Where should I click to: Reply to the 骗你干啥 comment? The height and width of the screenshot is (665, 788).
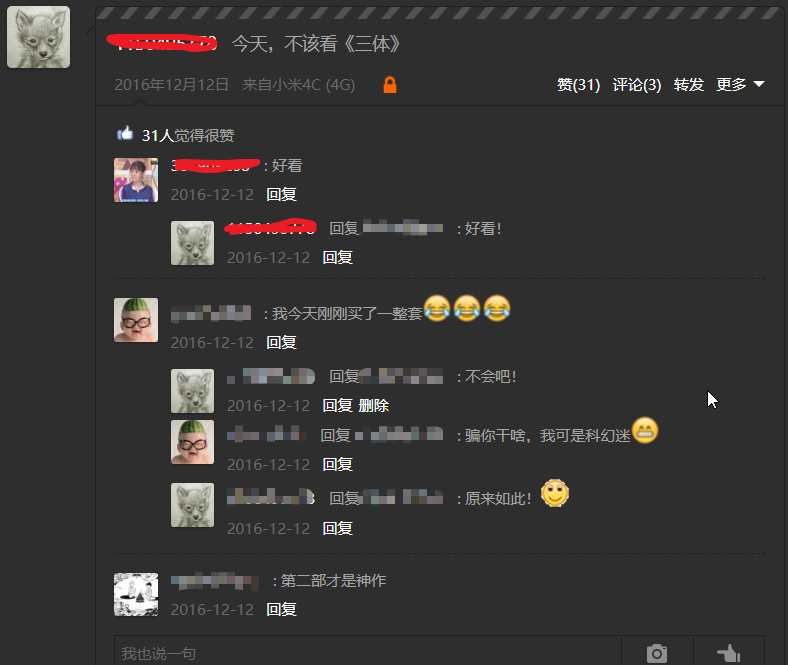pos(338,464)
